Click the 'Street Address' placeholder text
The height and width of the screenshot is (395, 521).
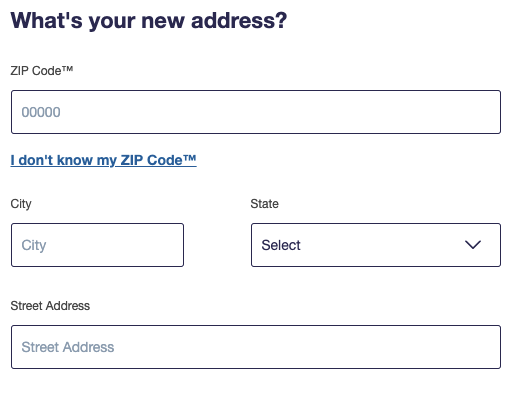pos(68,347)
